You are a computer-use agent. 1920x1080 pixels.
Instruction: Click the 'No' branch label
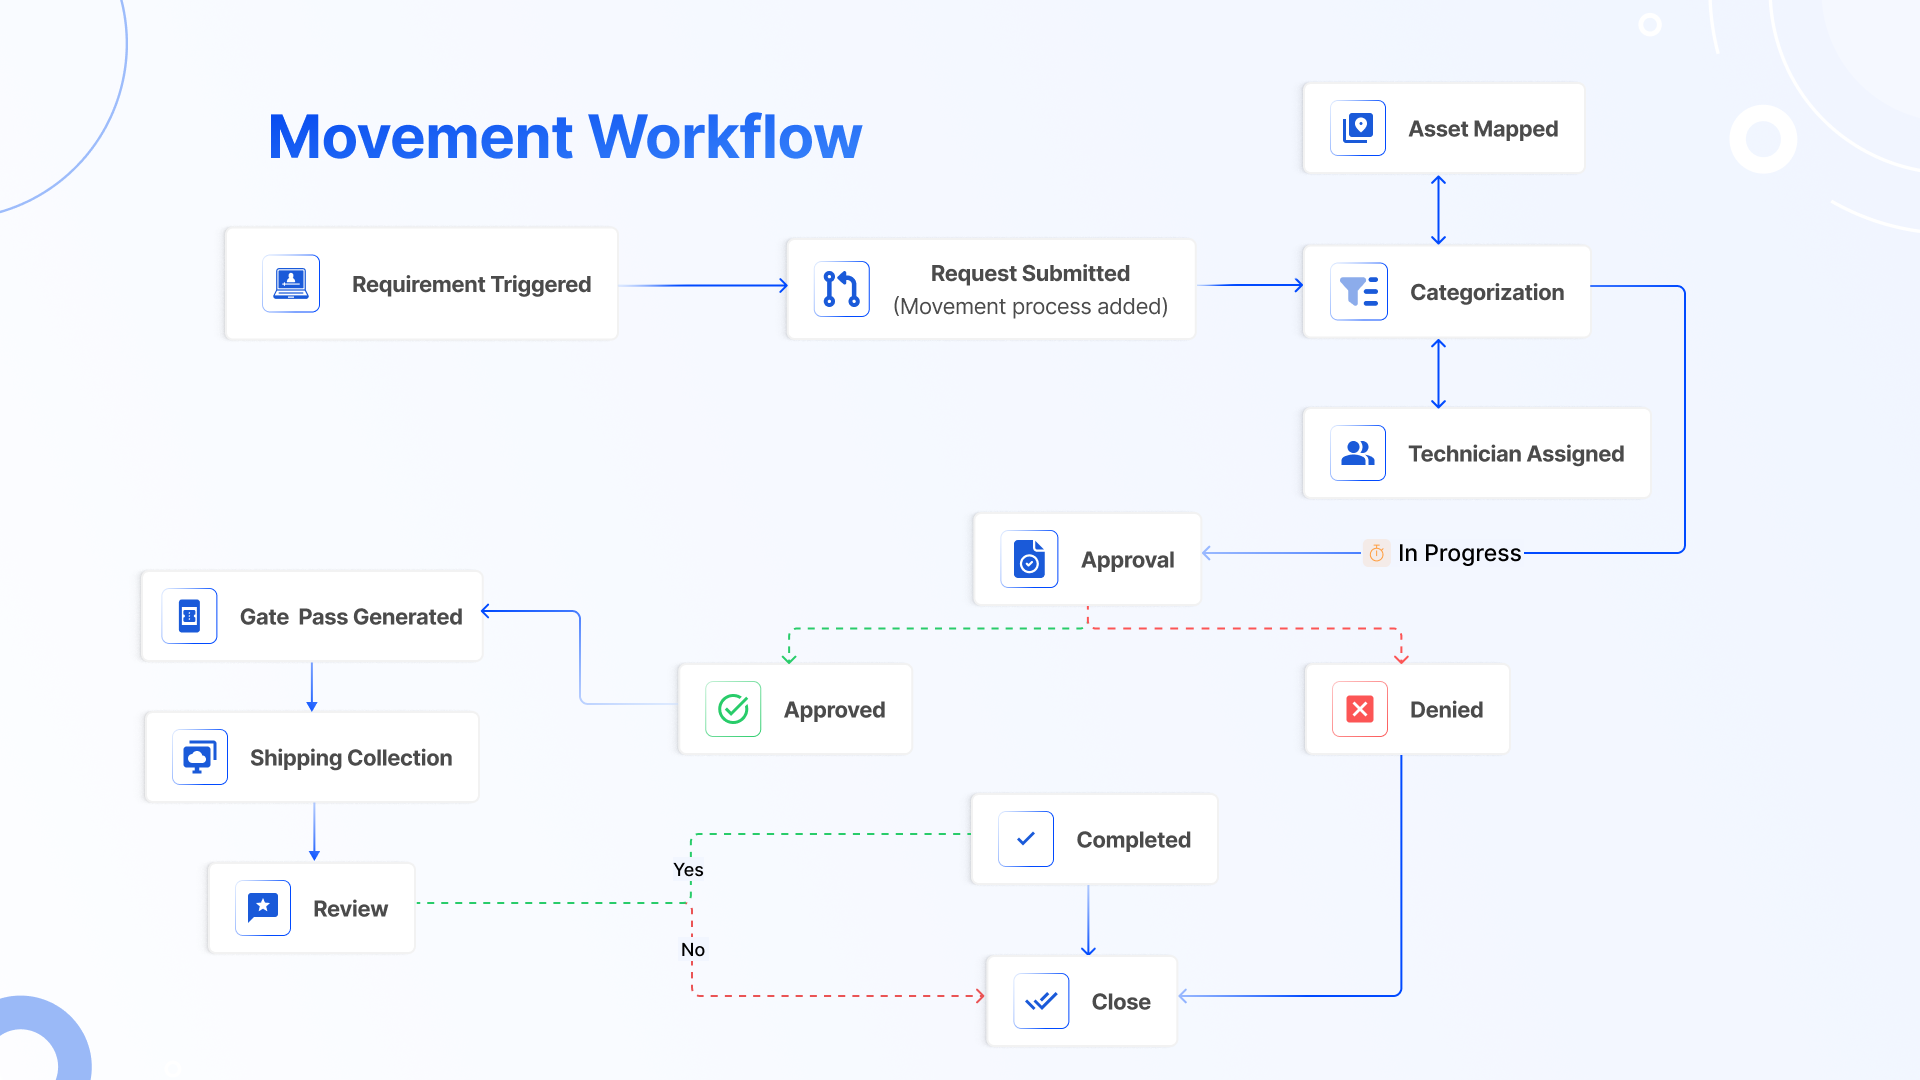pyautogui.click(x=693, y=949)
